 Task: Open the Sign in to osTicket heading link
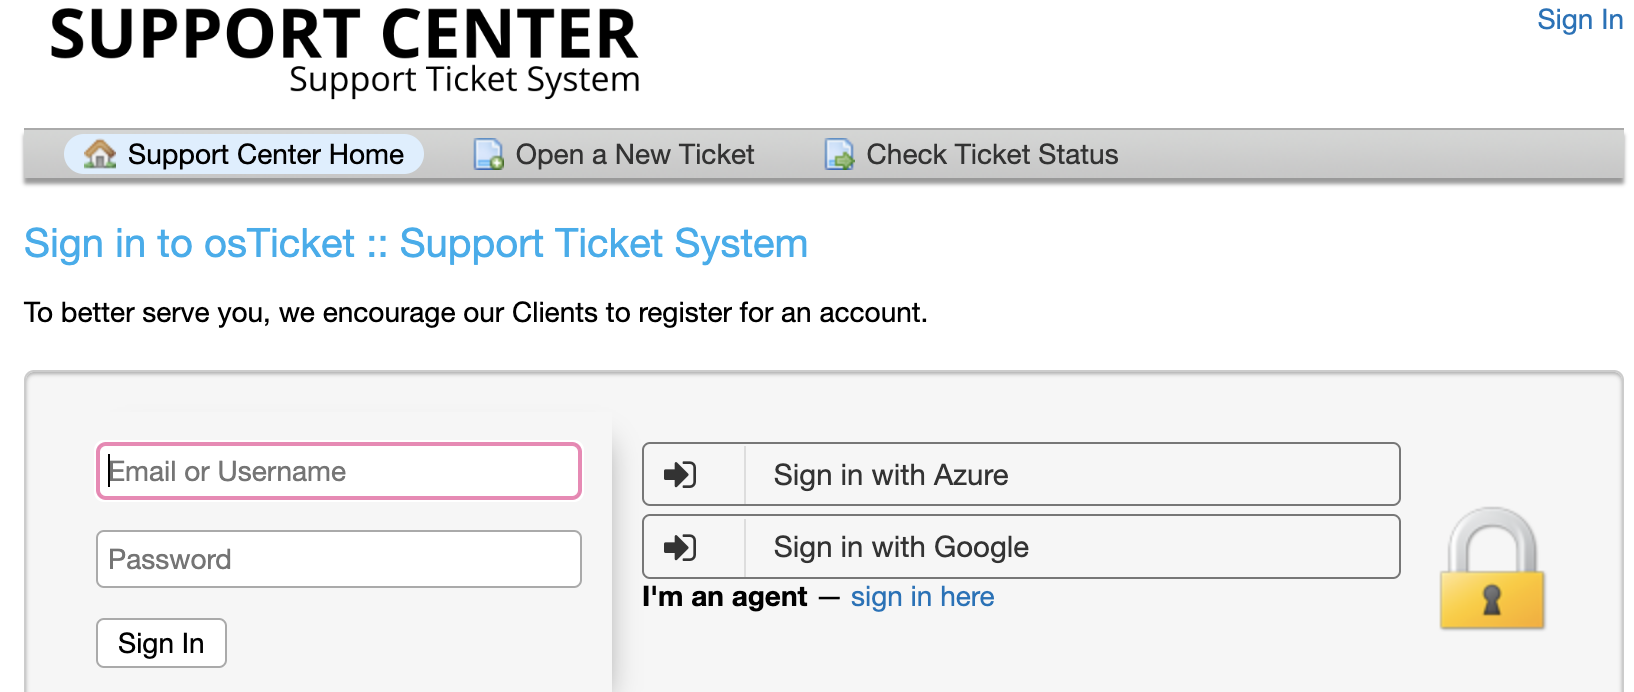416,243
